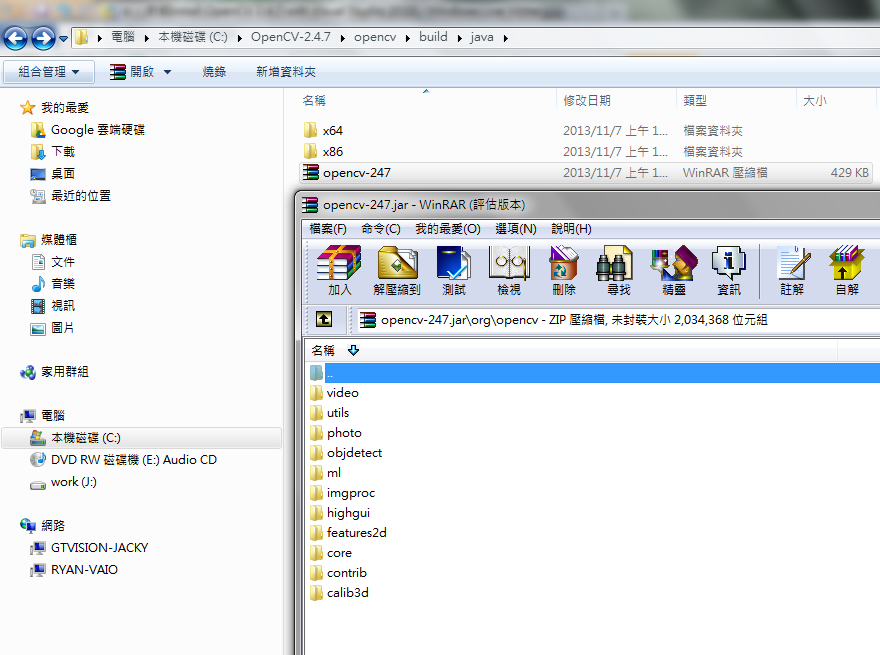The width and height of the screenshot is (880, 655).
Task: Select the imgproc folder in the archive
Action: point(351,493)
